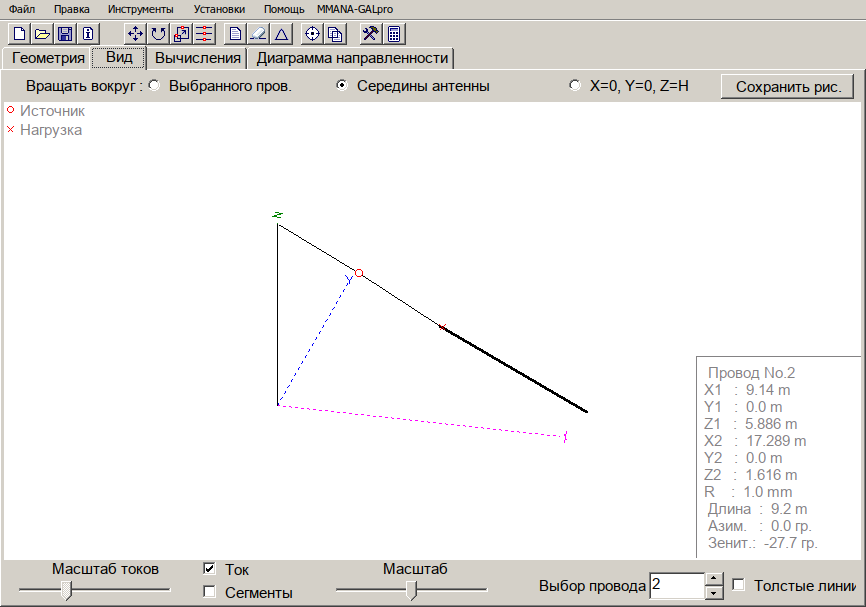
Task: Open an existing antenna file
Action: (x=42, y=33)
